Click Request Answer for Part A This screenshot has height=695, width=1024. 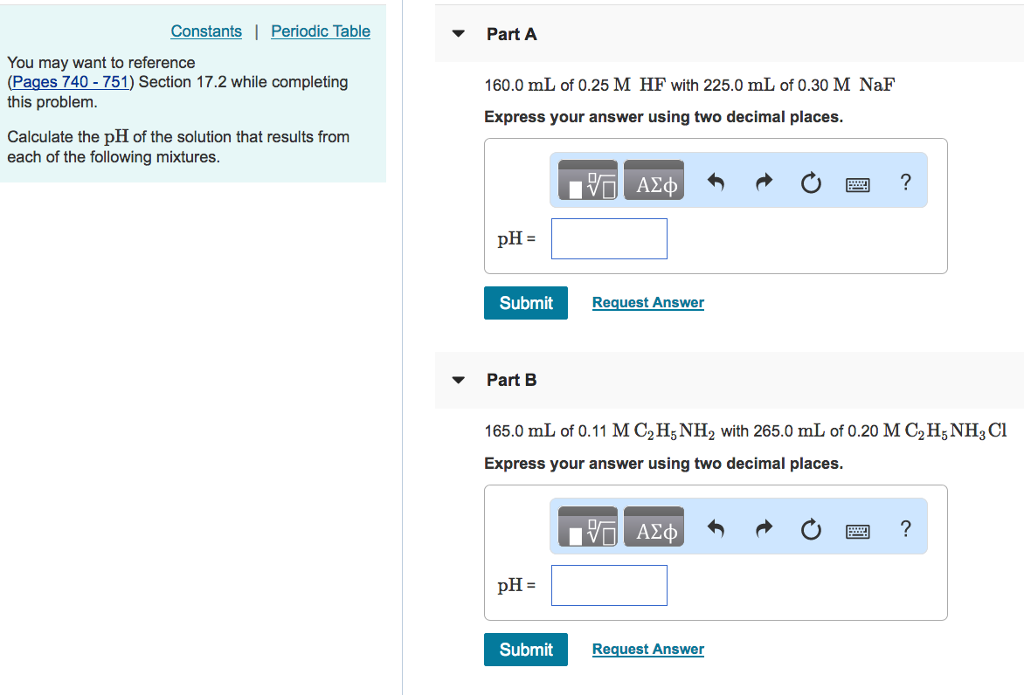pyautogui.click(x=647, y=302)
